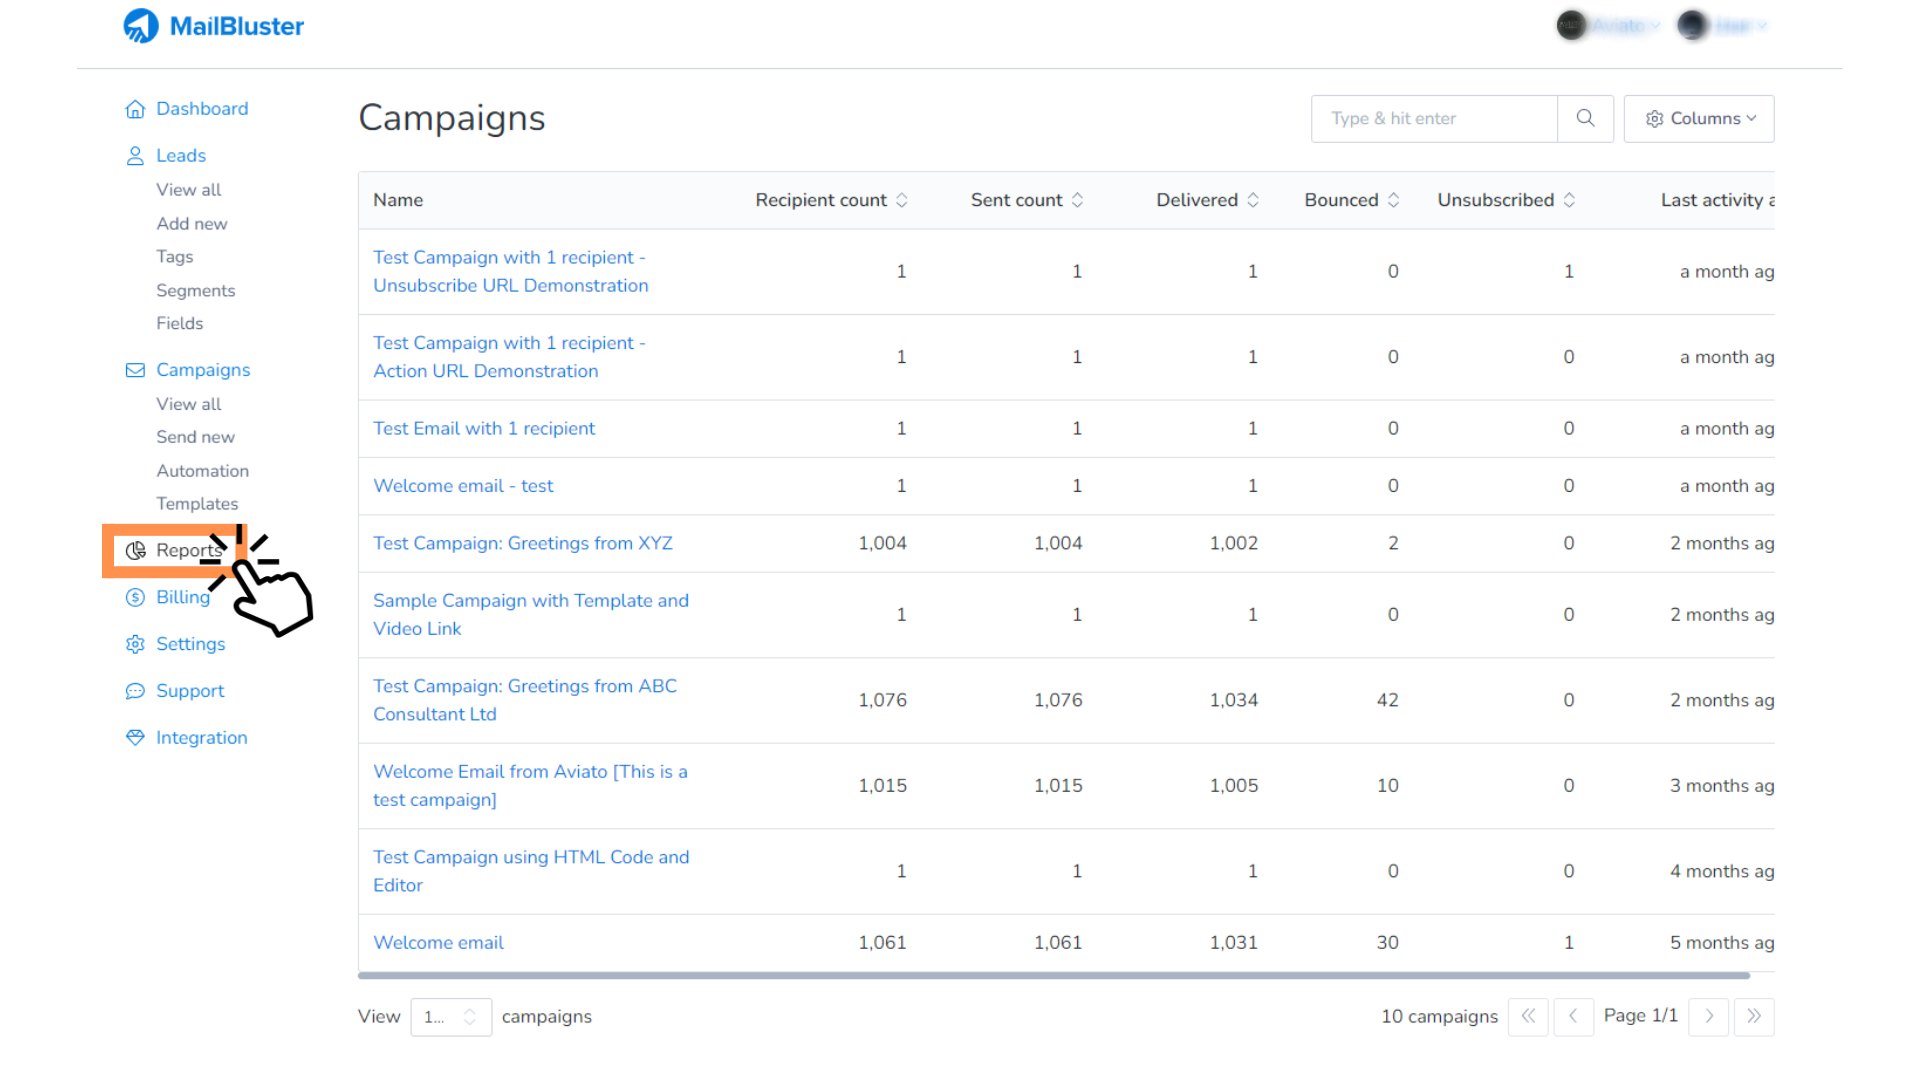The height and width of the screenshot is (1080, 1920).
Task: Open Test Campaign Greetings from XYZ
Action: [x=521, y=542]
